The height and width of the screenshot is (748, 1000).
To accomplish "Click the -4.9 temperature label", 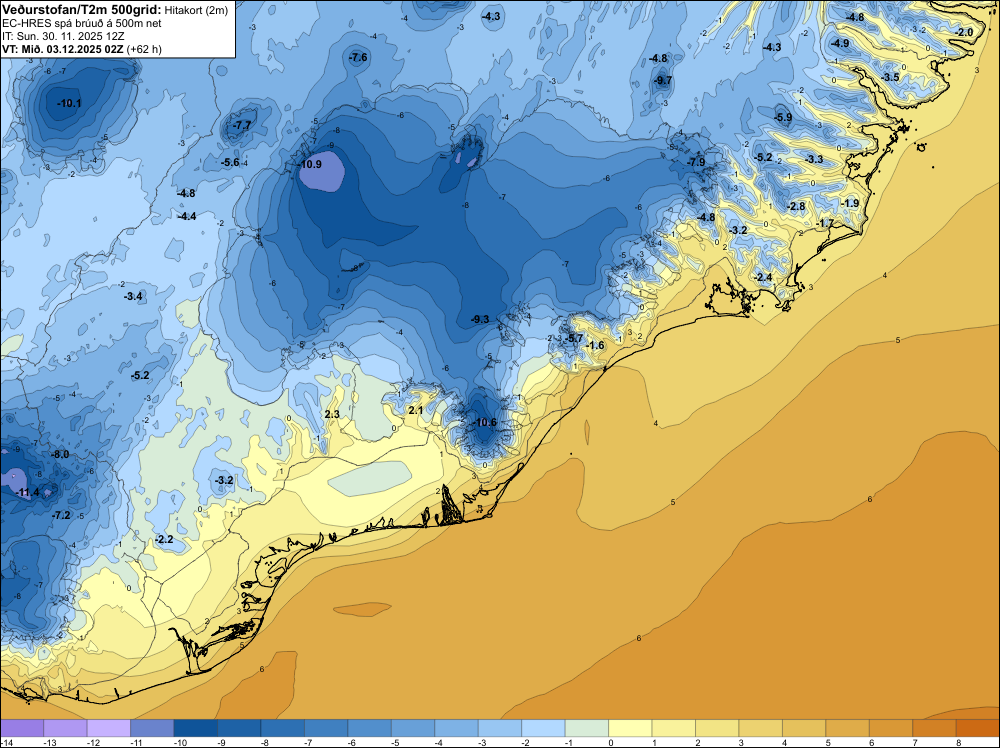I will click(840, 43).
